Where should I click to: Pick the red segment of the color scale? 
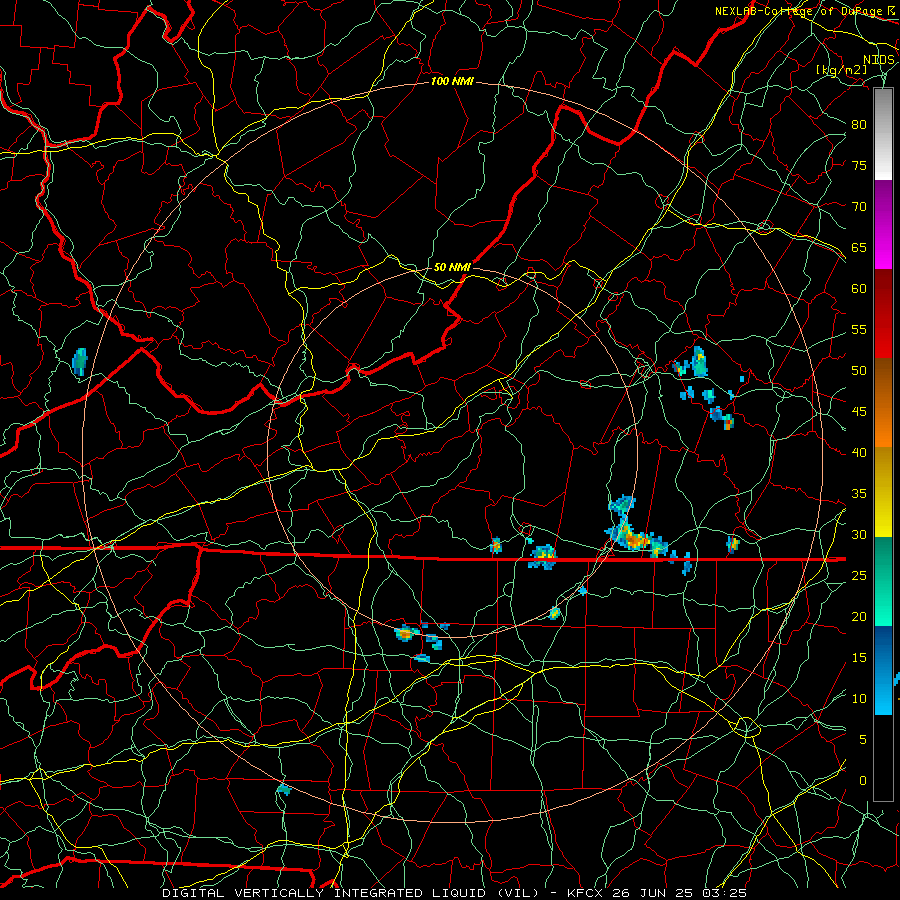883,314
